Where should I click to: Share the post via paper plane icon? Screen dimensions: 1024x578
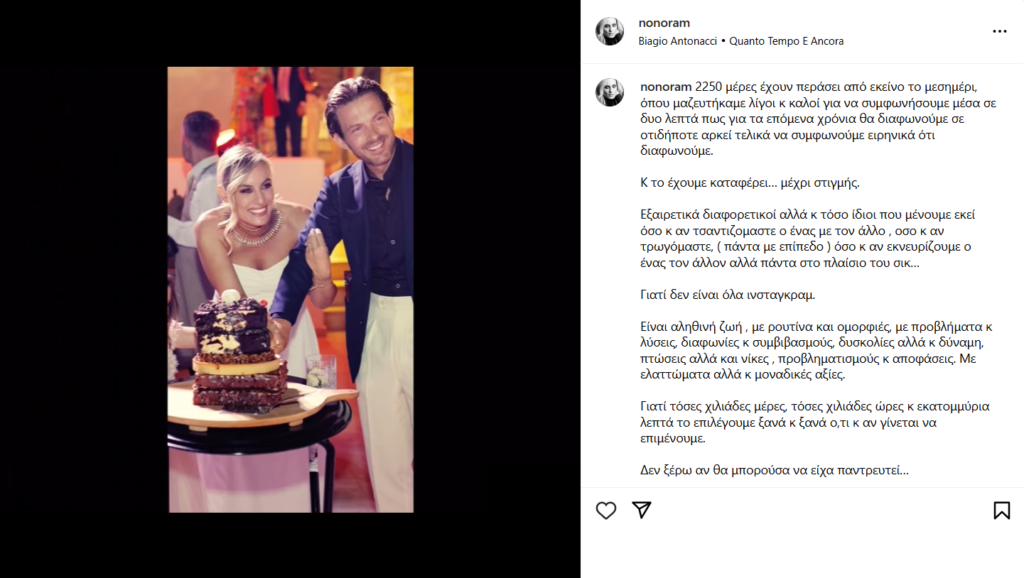642,509
